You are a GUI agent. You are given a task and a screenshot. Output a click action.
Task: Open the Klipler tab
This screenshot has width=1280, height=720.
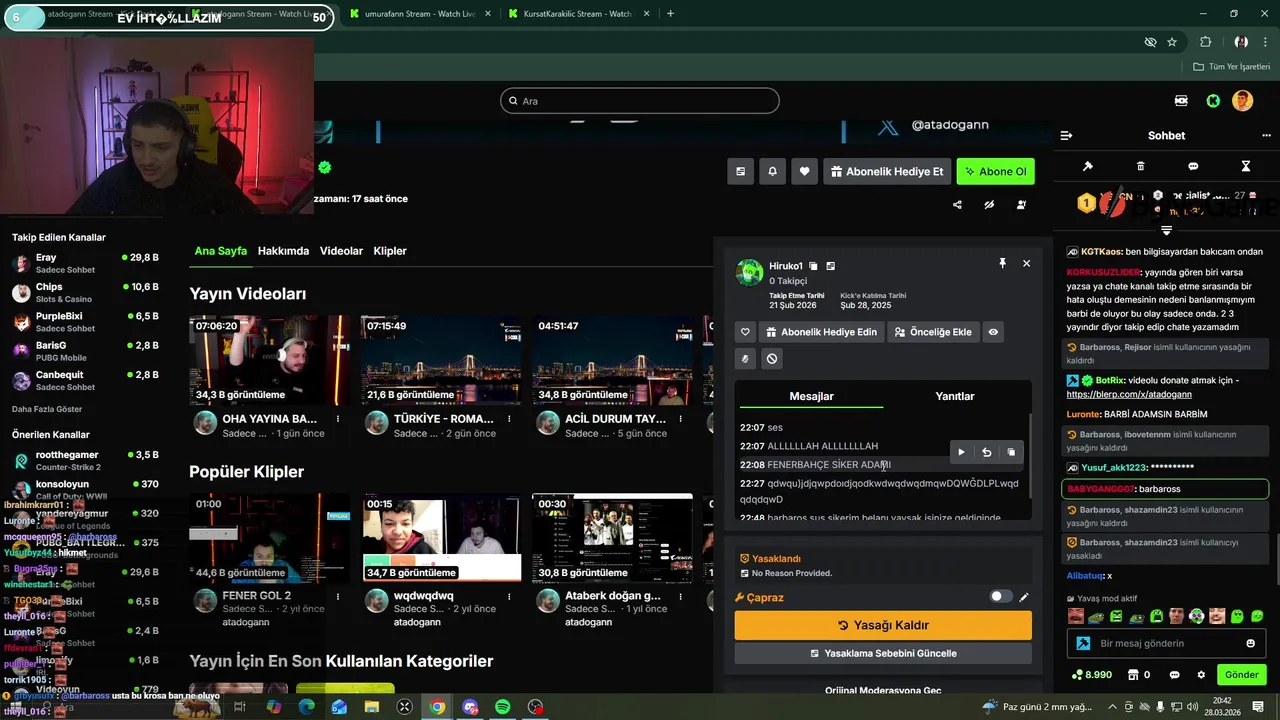click(x=390, y=251)
